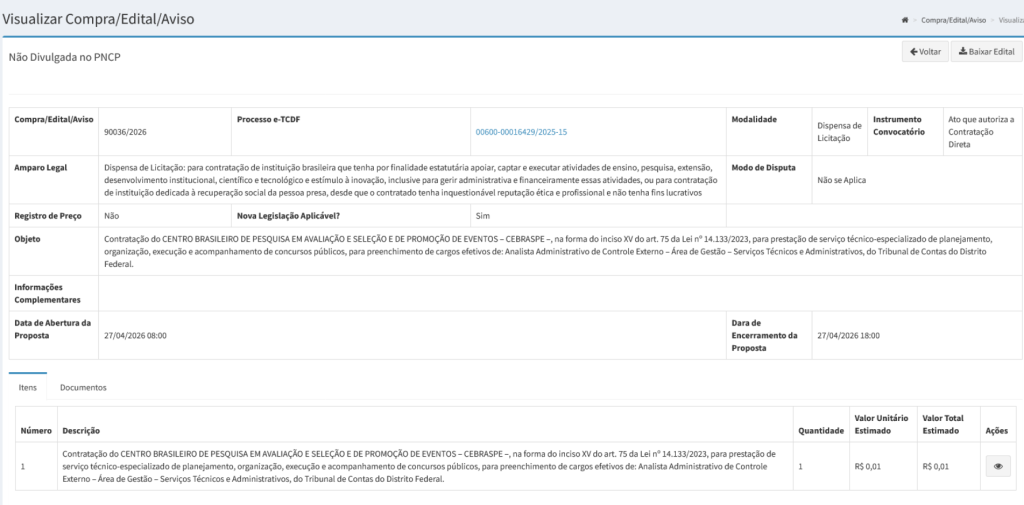Click purchase number 90036/2026

tap(125, 132)
